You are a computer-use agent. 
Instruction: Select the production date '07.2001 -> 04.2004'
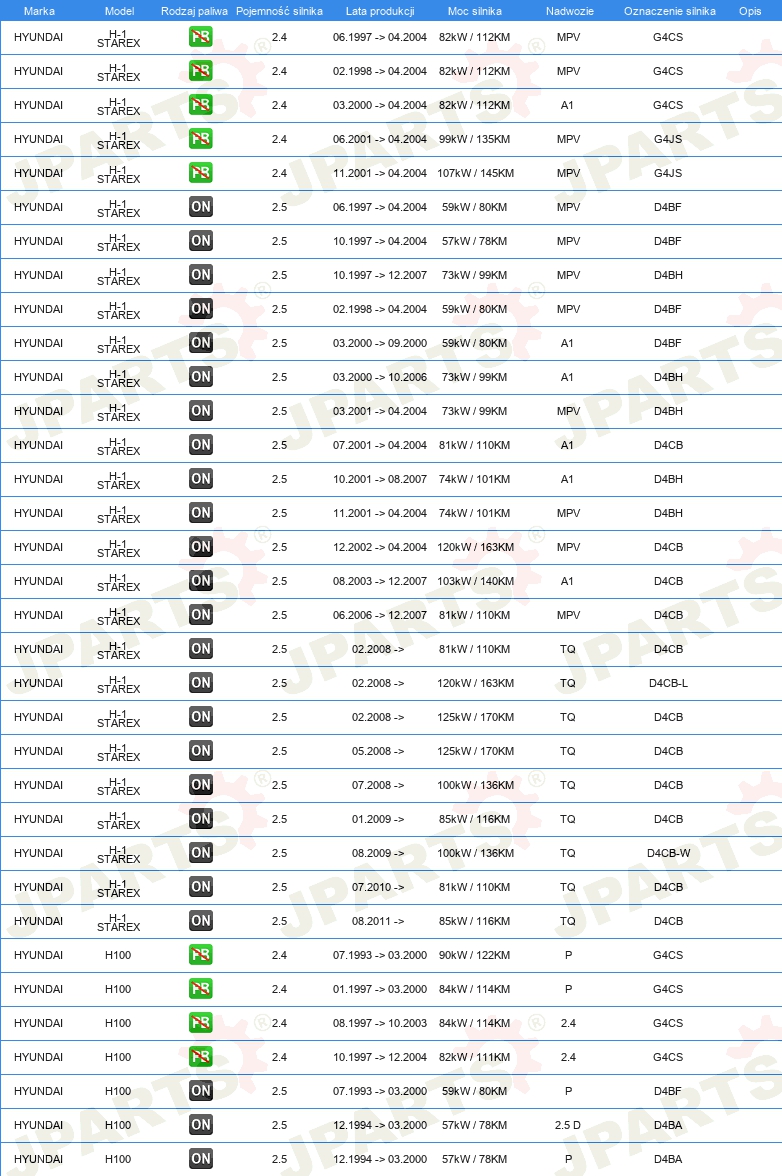click(x=380, y=446)
